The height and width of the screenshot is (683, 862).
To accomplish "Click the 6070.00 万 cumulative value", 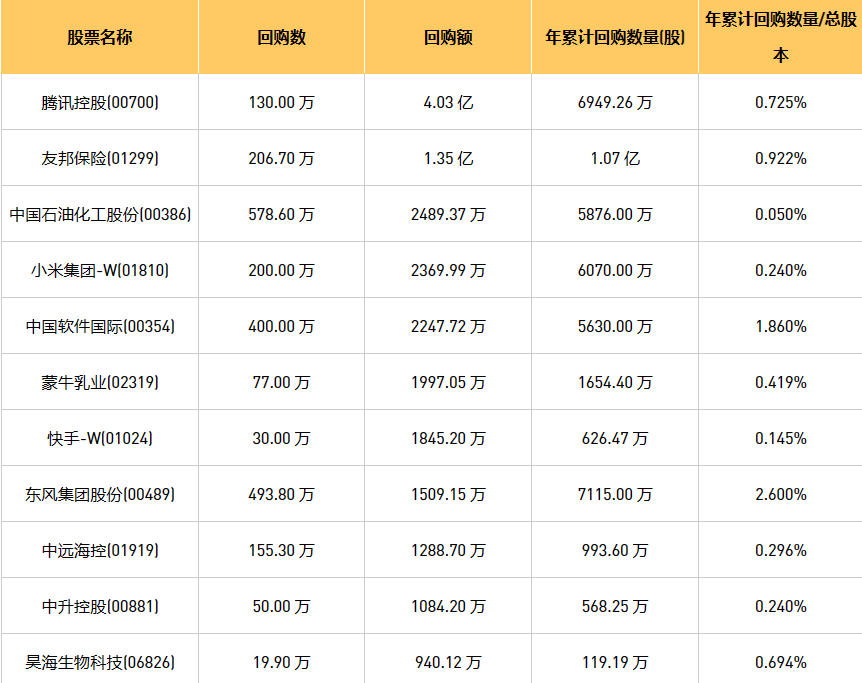I will pyautogui.click(x=615, y=271).
